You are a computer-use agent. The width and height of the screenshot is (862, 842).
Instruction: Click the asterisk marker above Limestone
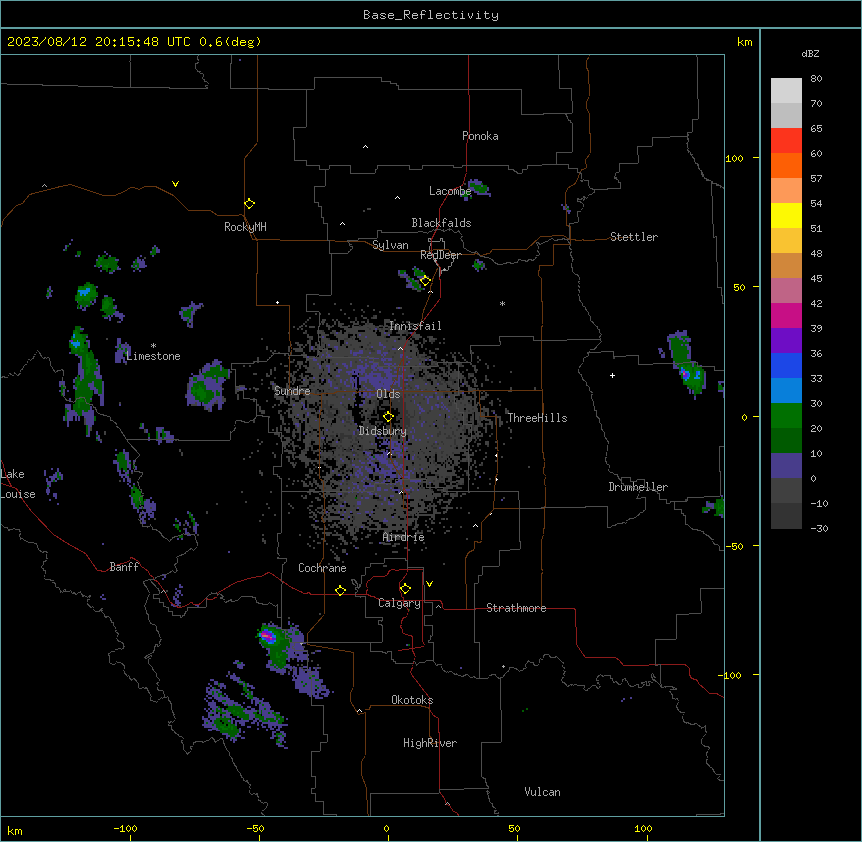(x=153, y=346)
